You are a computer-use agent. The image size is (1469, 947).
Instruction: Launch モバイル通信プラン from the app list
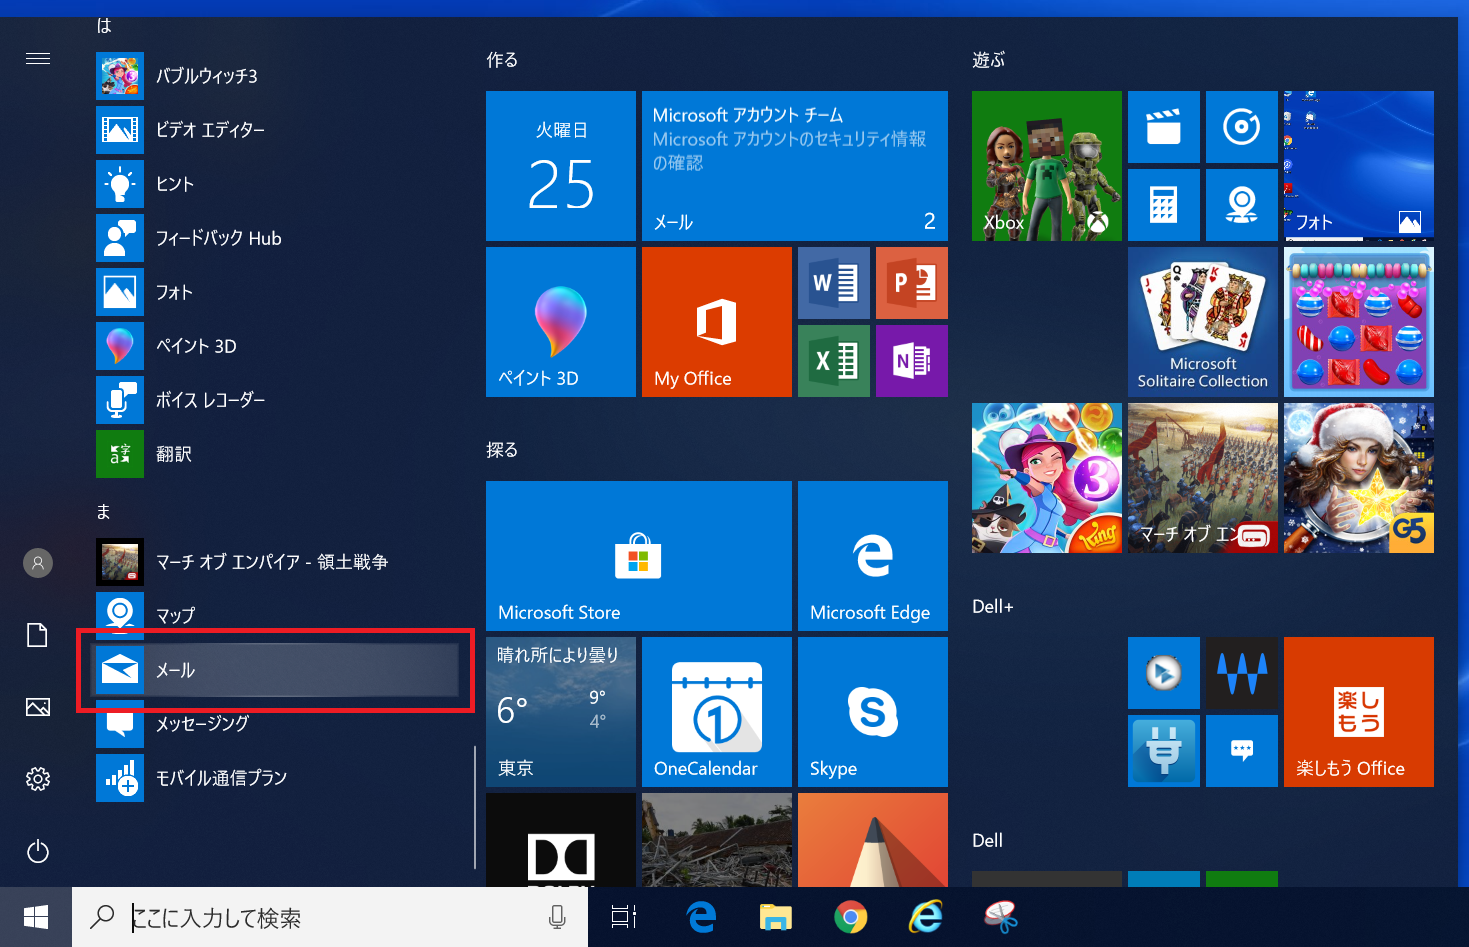277,778
